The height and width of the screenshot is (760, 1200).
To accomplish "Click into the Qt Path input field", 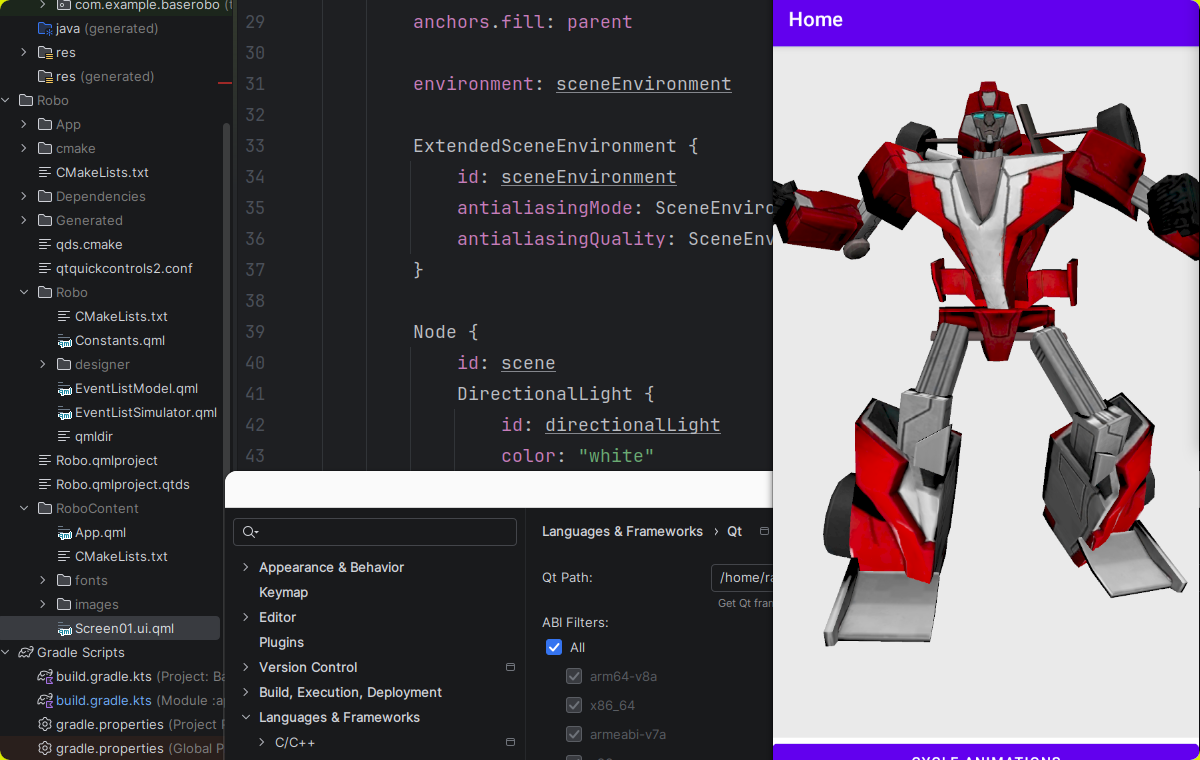I will 742,577.
